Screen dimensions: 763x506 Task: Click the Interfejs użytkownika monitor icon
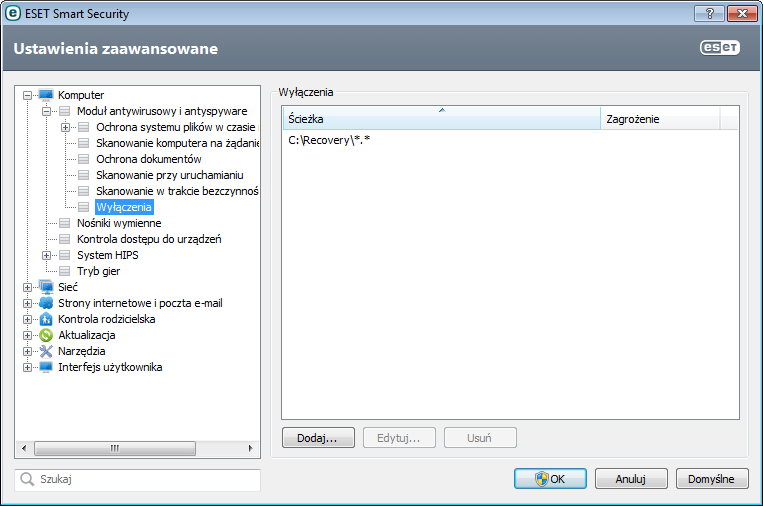pos(46,367)
